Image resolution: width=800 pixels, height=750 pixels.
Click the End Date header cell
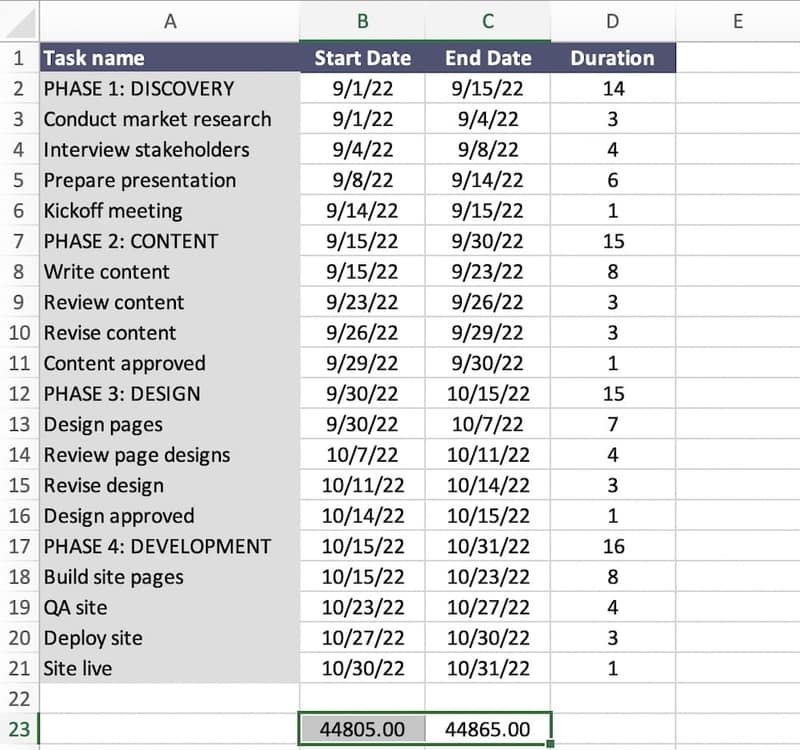[487, 58]
